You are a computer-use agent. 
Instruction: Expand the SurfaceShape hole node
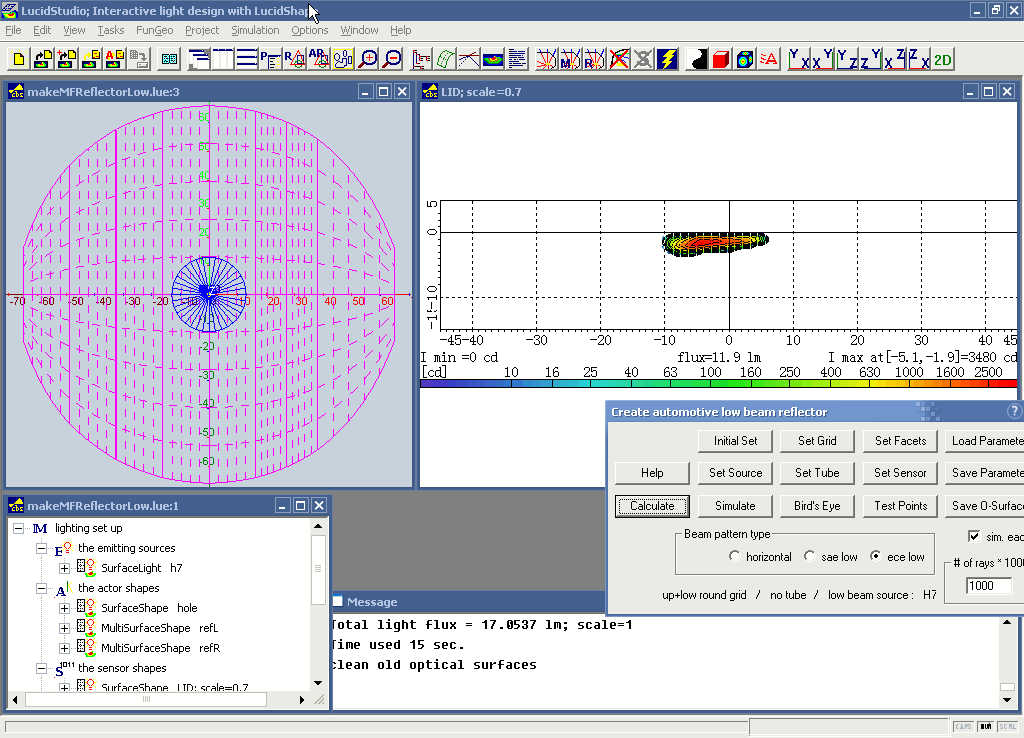pos(64,608)
